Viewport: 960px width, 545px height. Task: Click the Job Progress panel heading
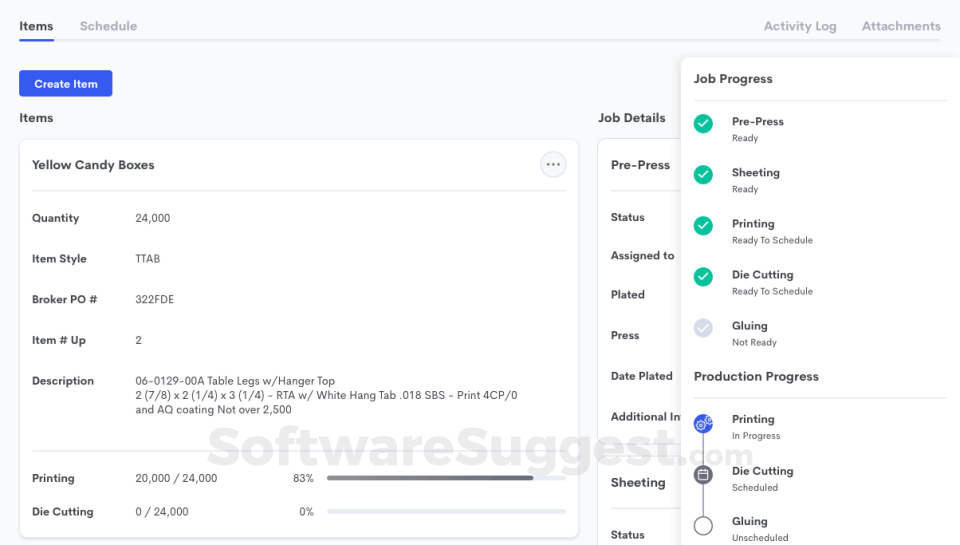[x=733, y=79]
